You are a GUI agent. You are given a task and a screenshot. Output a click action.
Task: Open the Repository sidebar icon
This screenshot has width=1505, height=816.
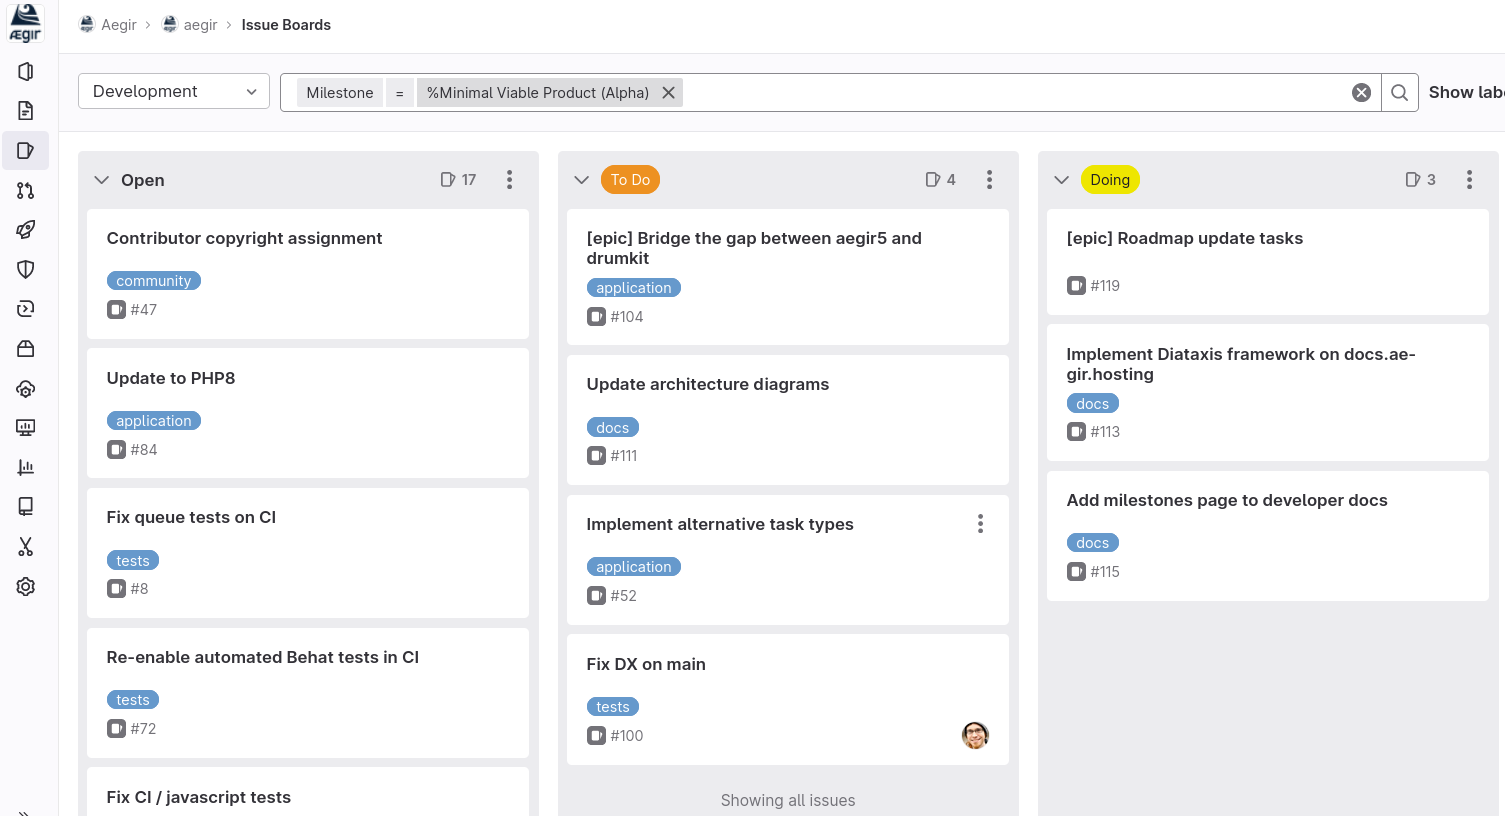coord(26,111)
